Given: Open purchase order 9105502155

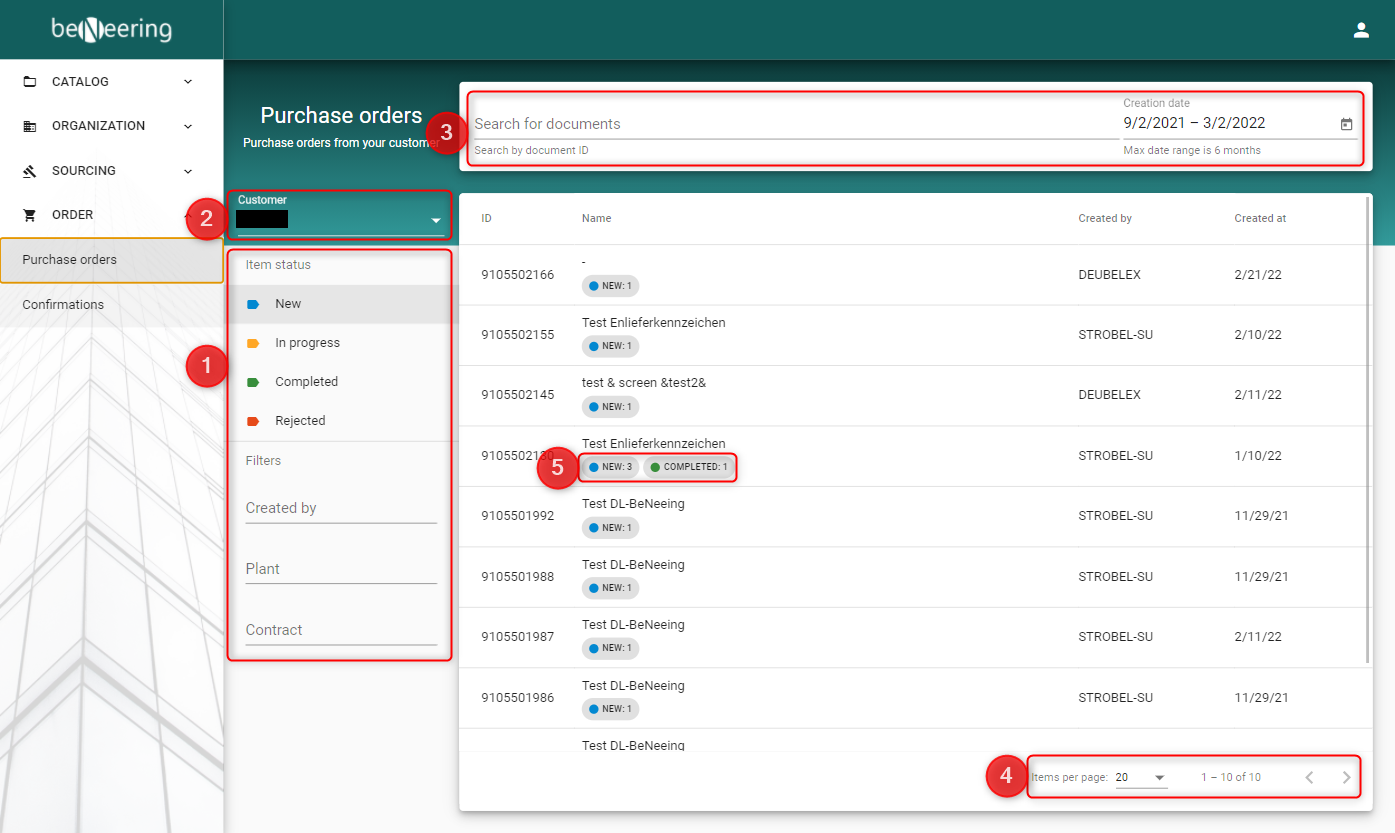Looking at the screenshot, I should 517,335.
